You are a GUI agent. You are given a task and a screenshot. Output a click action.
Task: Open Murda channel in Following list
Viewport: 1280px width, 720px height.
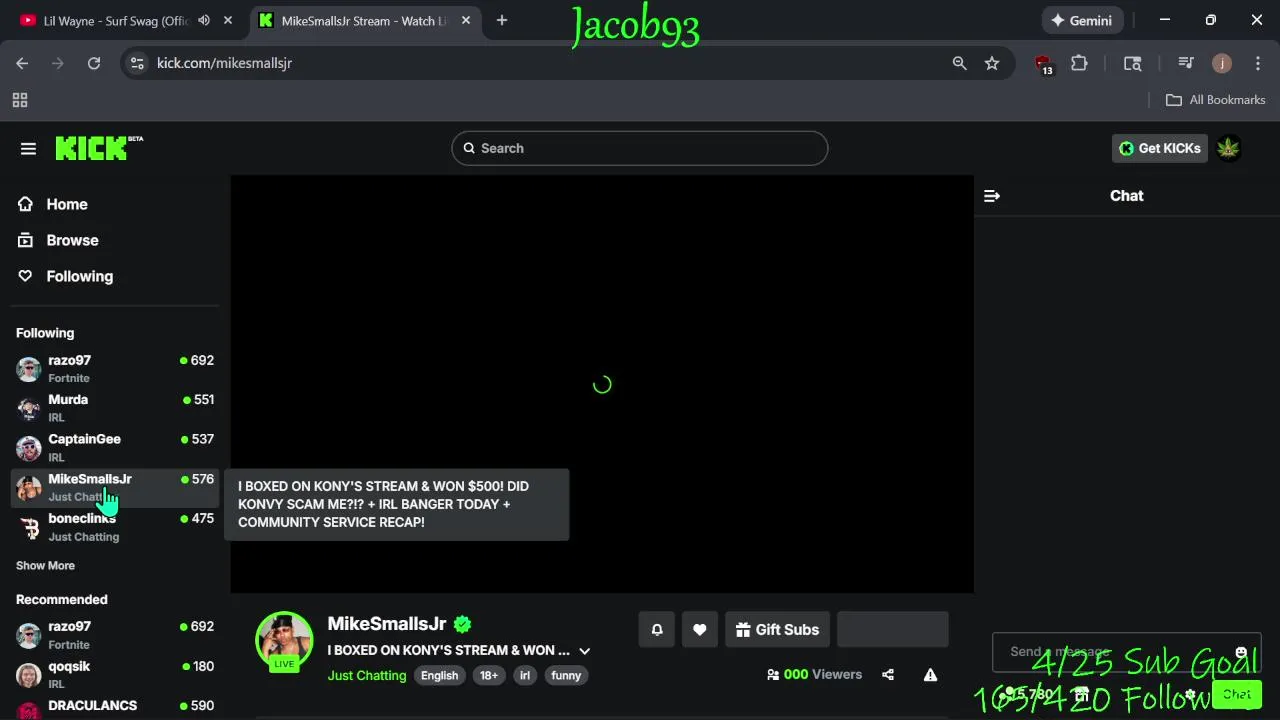[x=114, y=408]
